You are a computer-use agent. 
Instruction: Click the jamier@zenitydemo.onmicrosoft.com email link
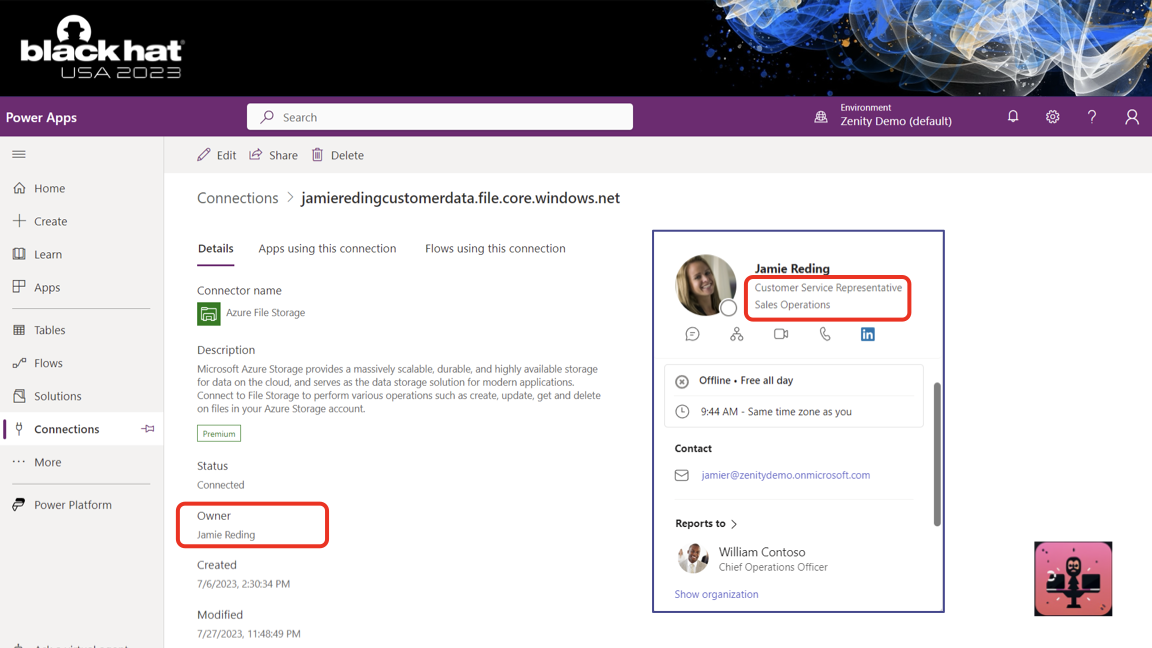(785, 475)
